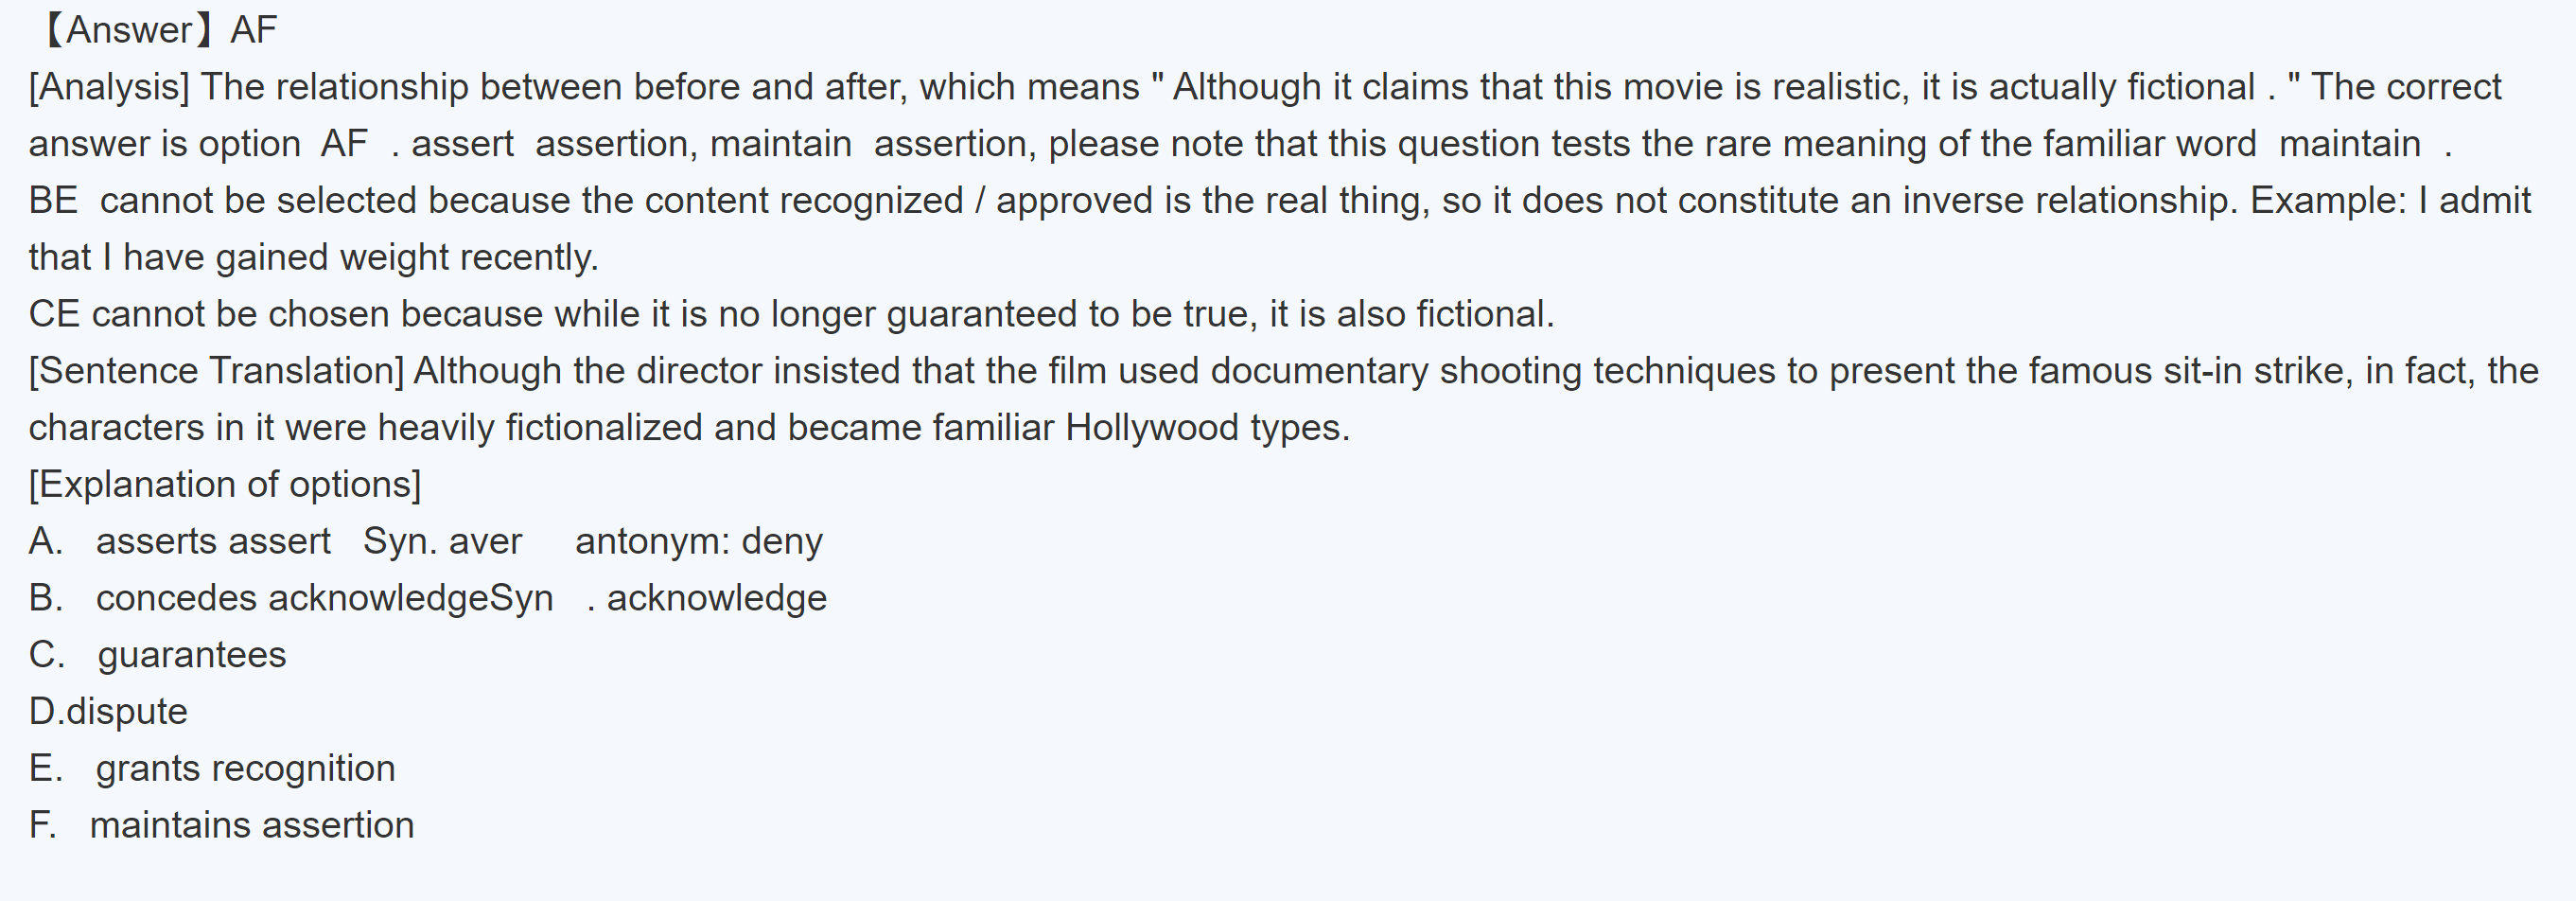The image size is (2576, 901).
Task: Click the 'Syn. aver' text
Action: point(442,541)
